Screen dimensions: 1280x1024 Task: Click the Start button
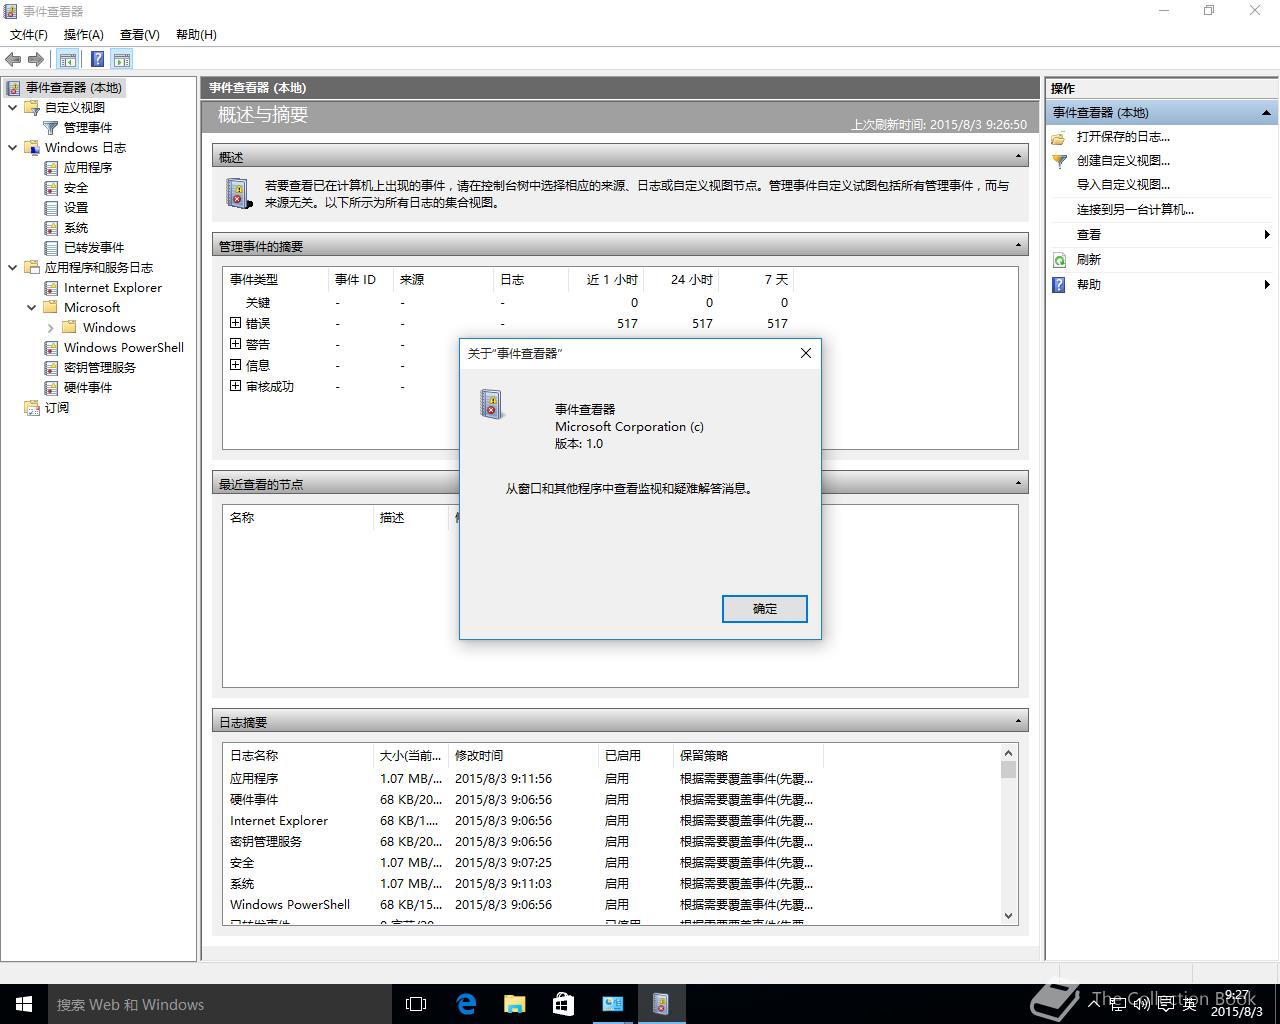[x=24, y=1004]
